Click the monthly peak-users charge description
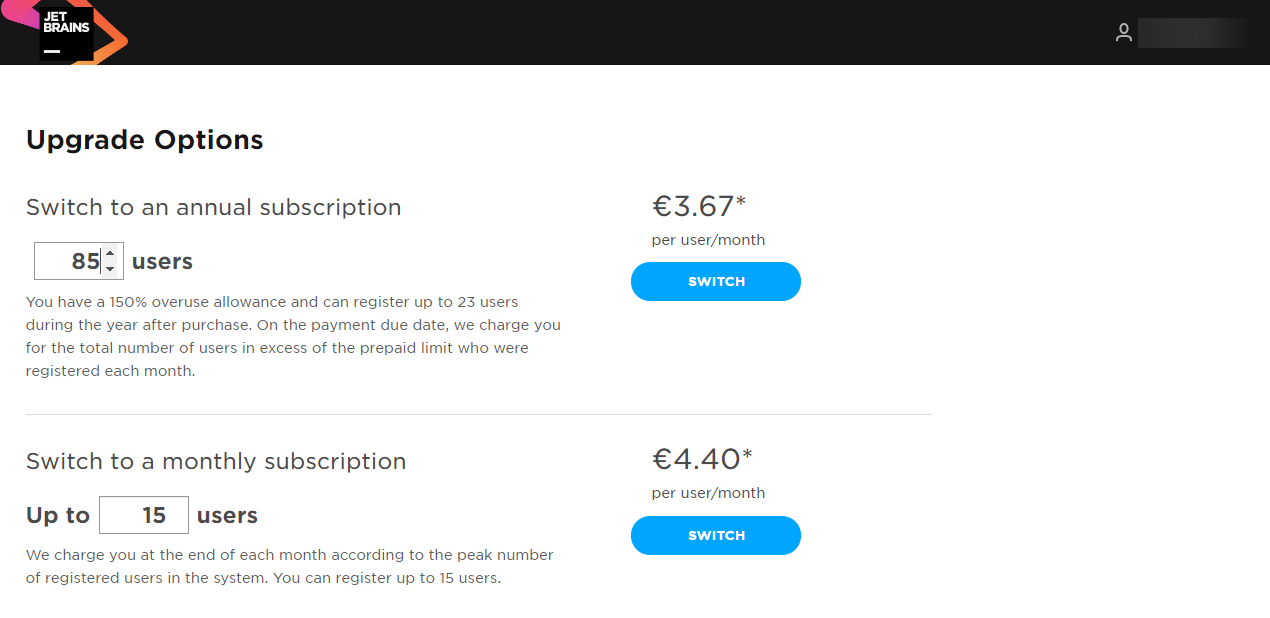 tap(290, 566)
